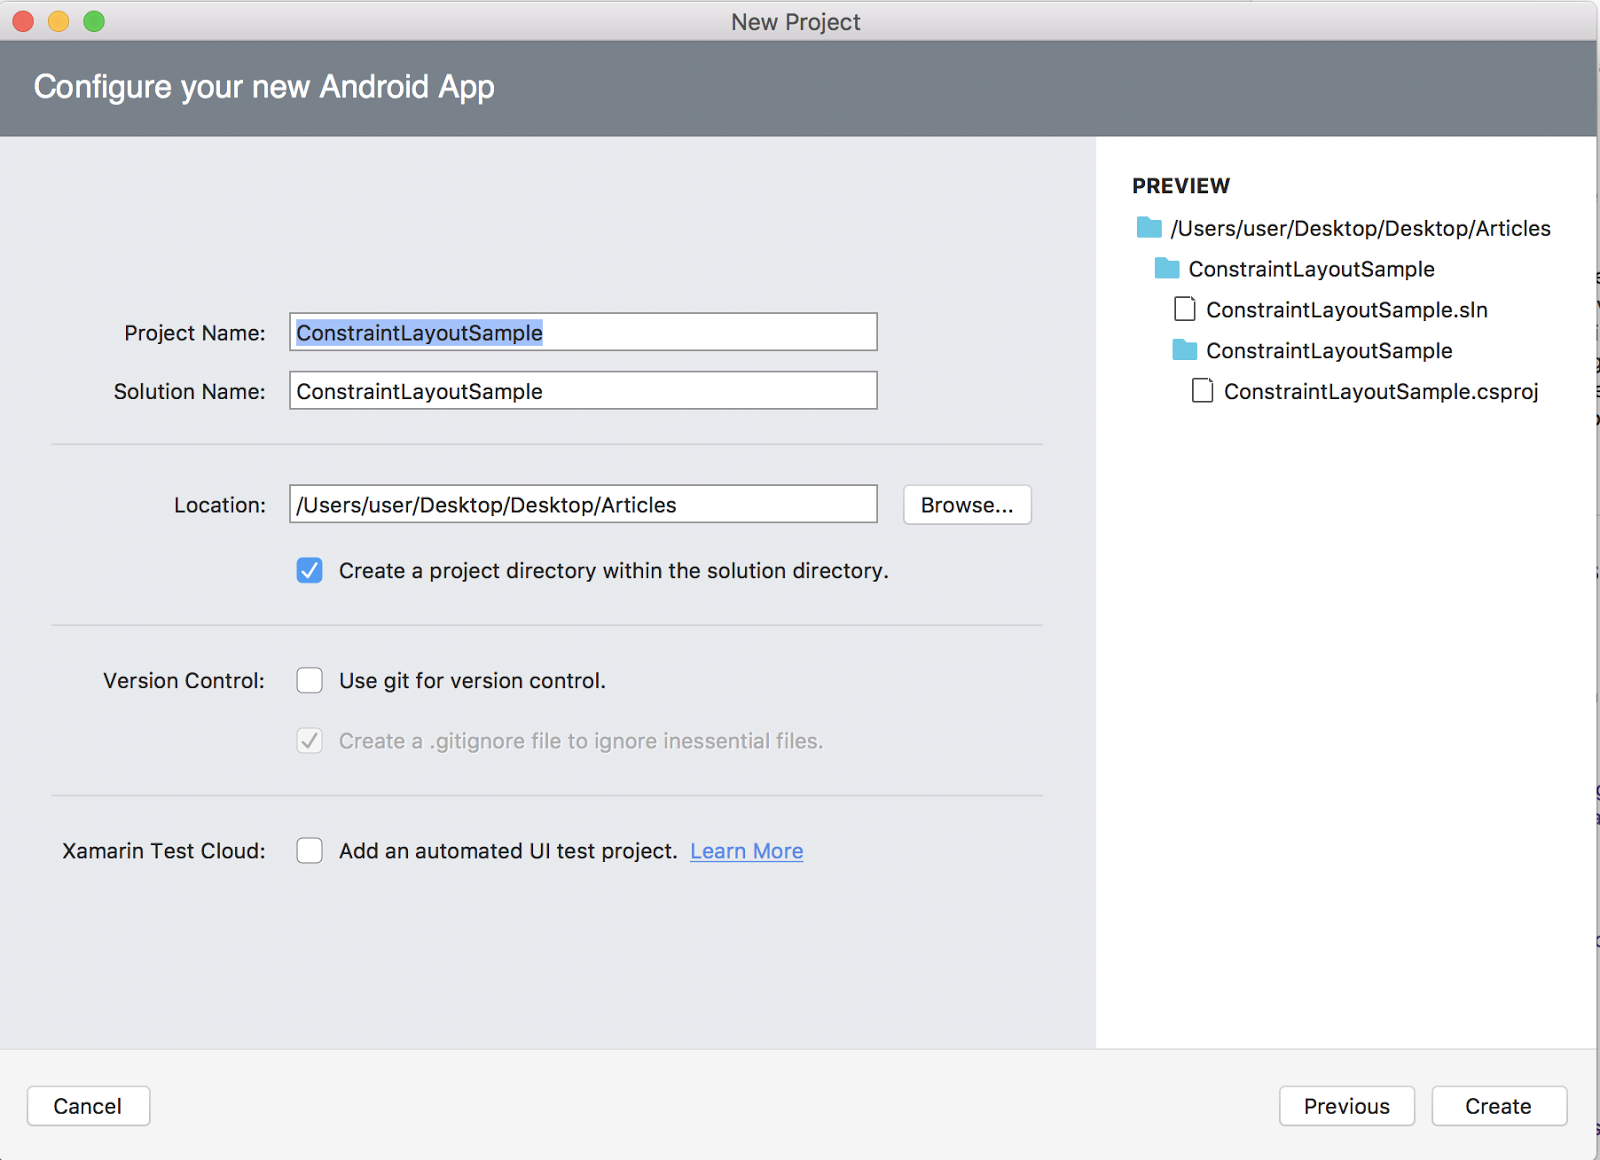1600x1160 pixels.
Task: Click the ConstraintLayoutSample.csproj file icon
Action: coord(1202,390)
